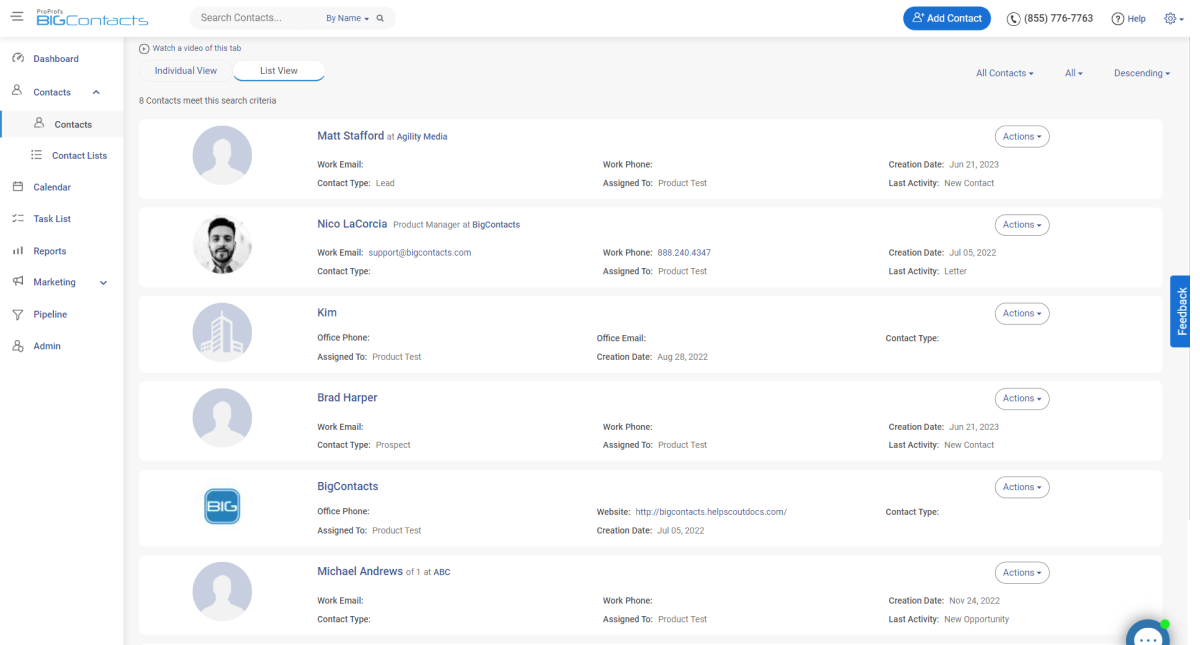Screen dimensions: 1200x645
Task: Click the Help question mark icon
Action: point(1118,19)
